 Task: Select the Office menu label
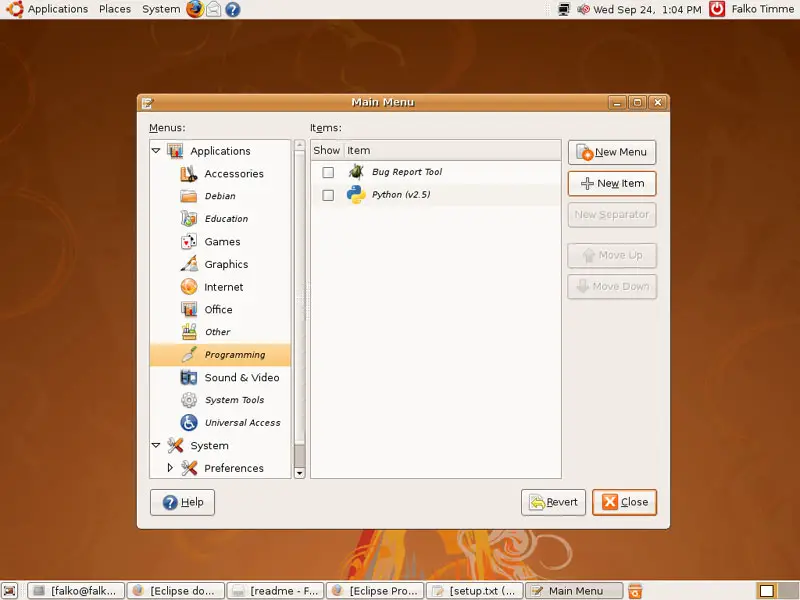(218, 309)
